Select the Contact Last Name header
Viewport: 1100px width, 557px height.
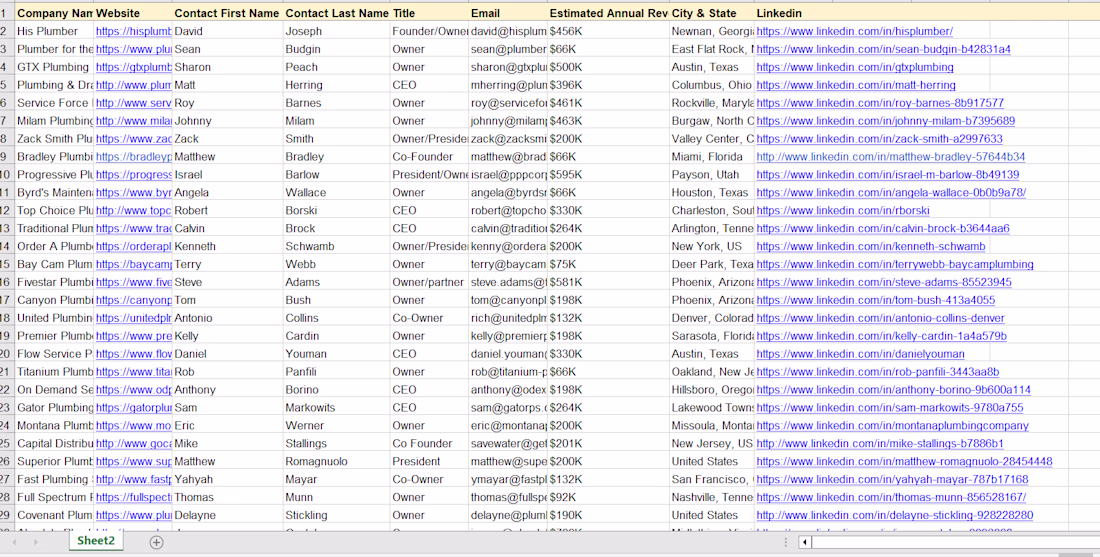337,13
